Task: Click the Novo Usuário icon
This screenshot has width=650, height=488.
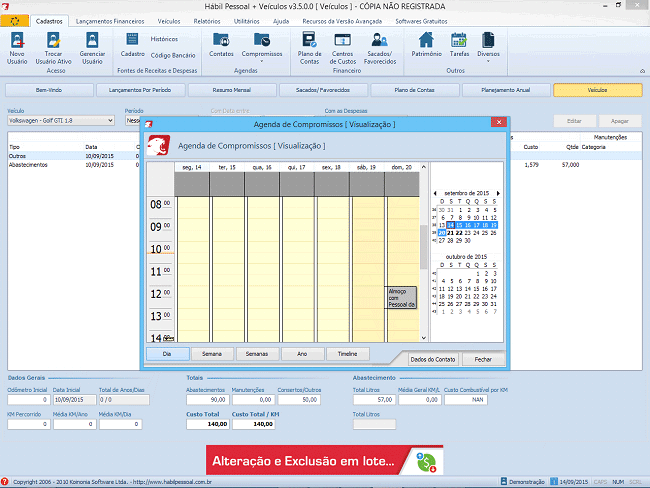Action: [x=17, y=48]
